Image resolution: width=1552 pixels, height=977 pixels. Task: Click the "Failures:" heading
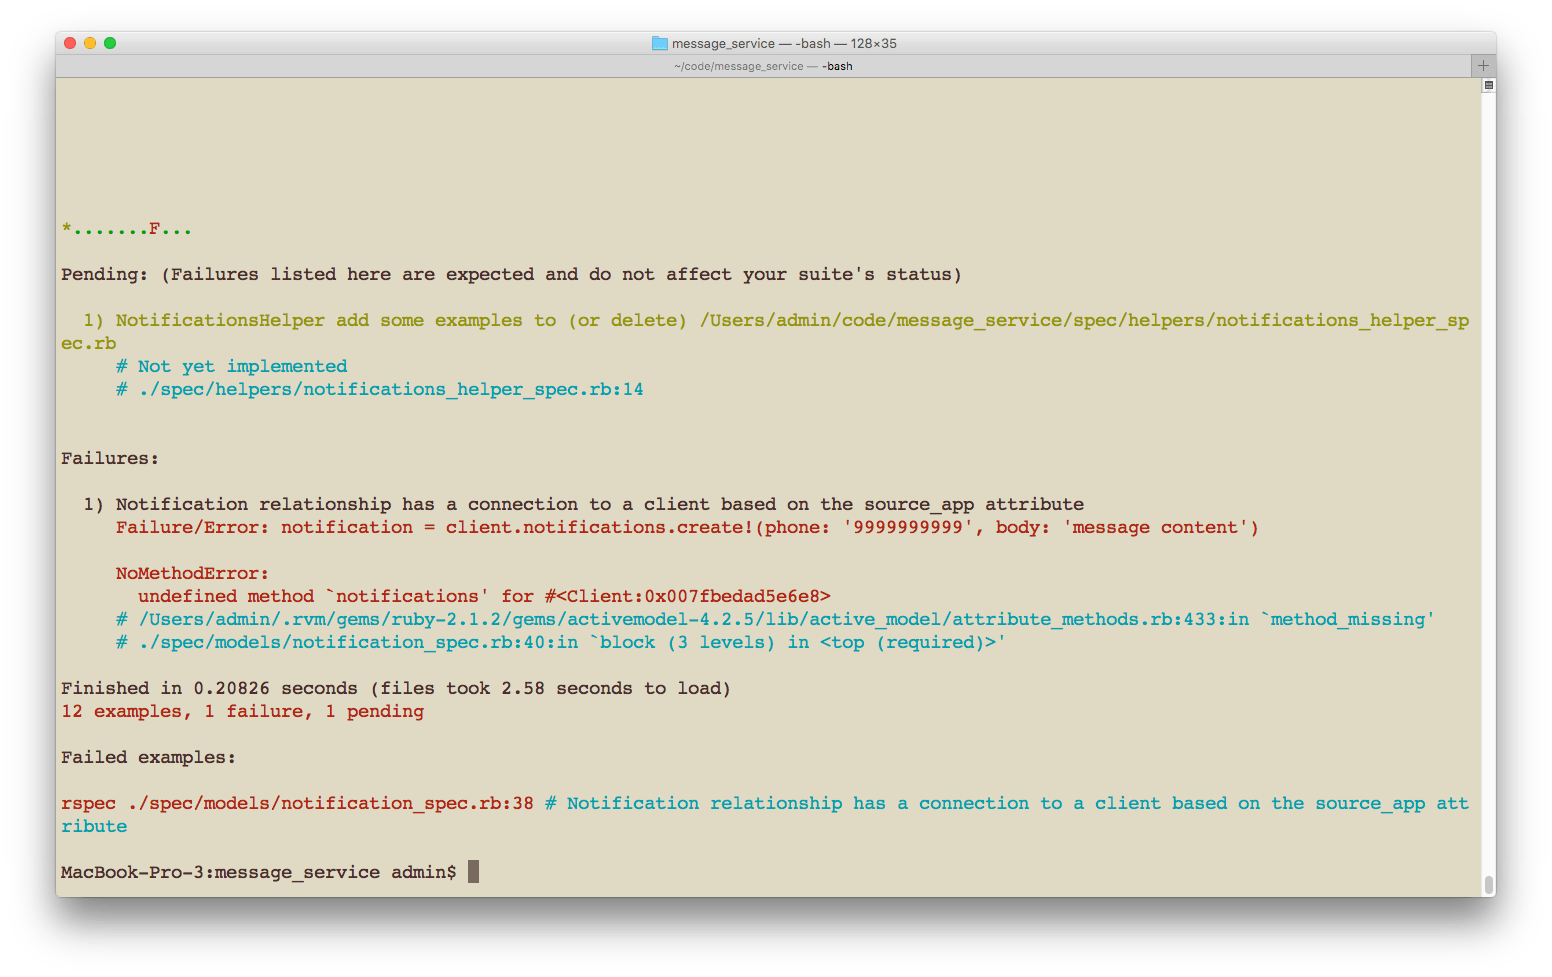(x=109, y=458)
